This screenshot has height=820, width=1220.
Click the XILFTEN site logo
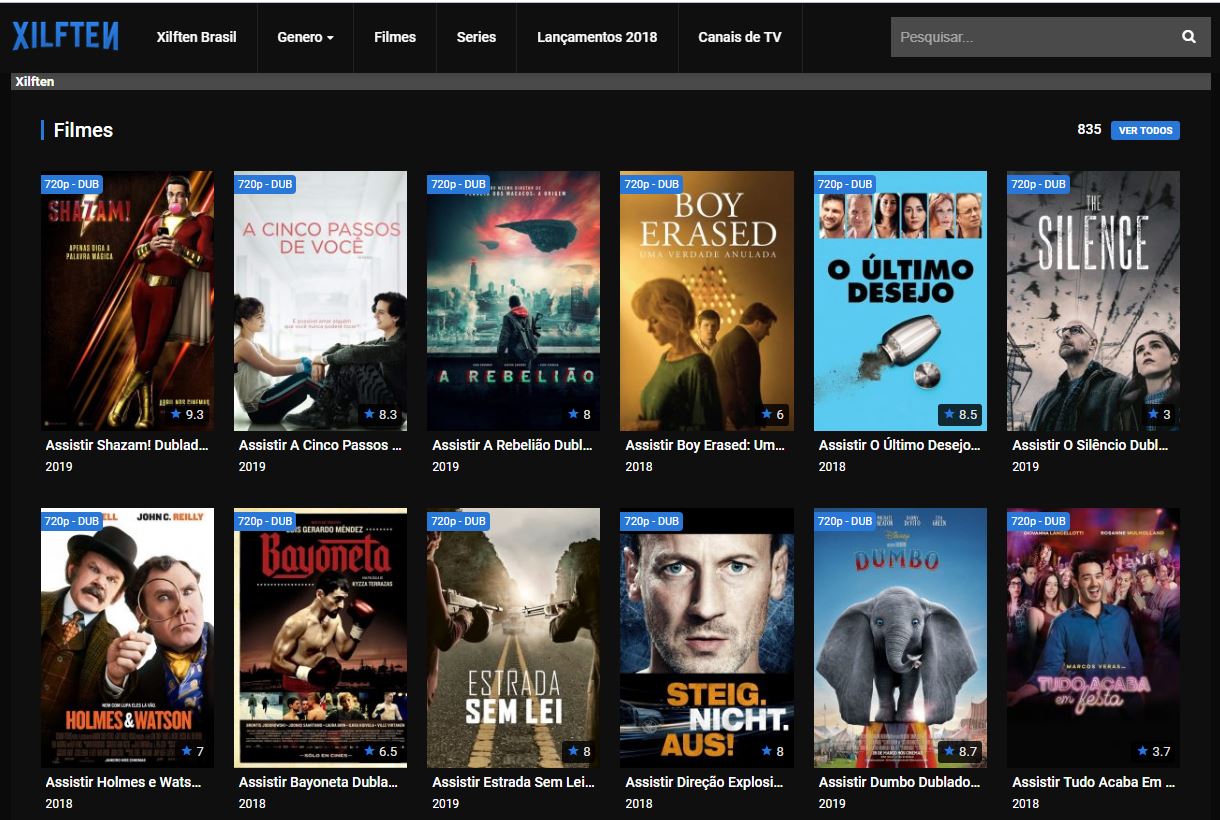[64, 36]
